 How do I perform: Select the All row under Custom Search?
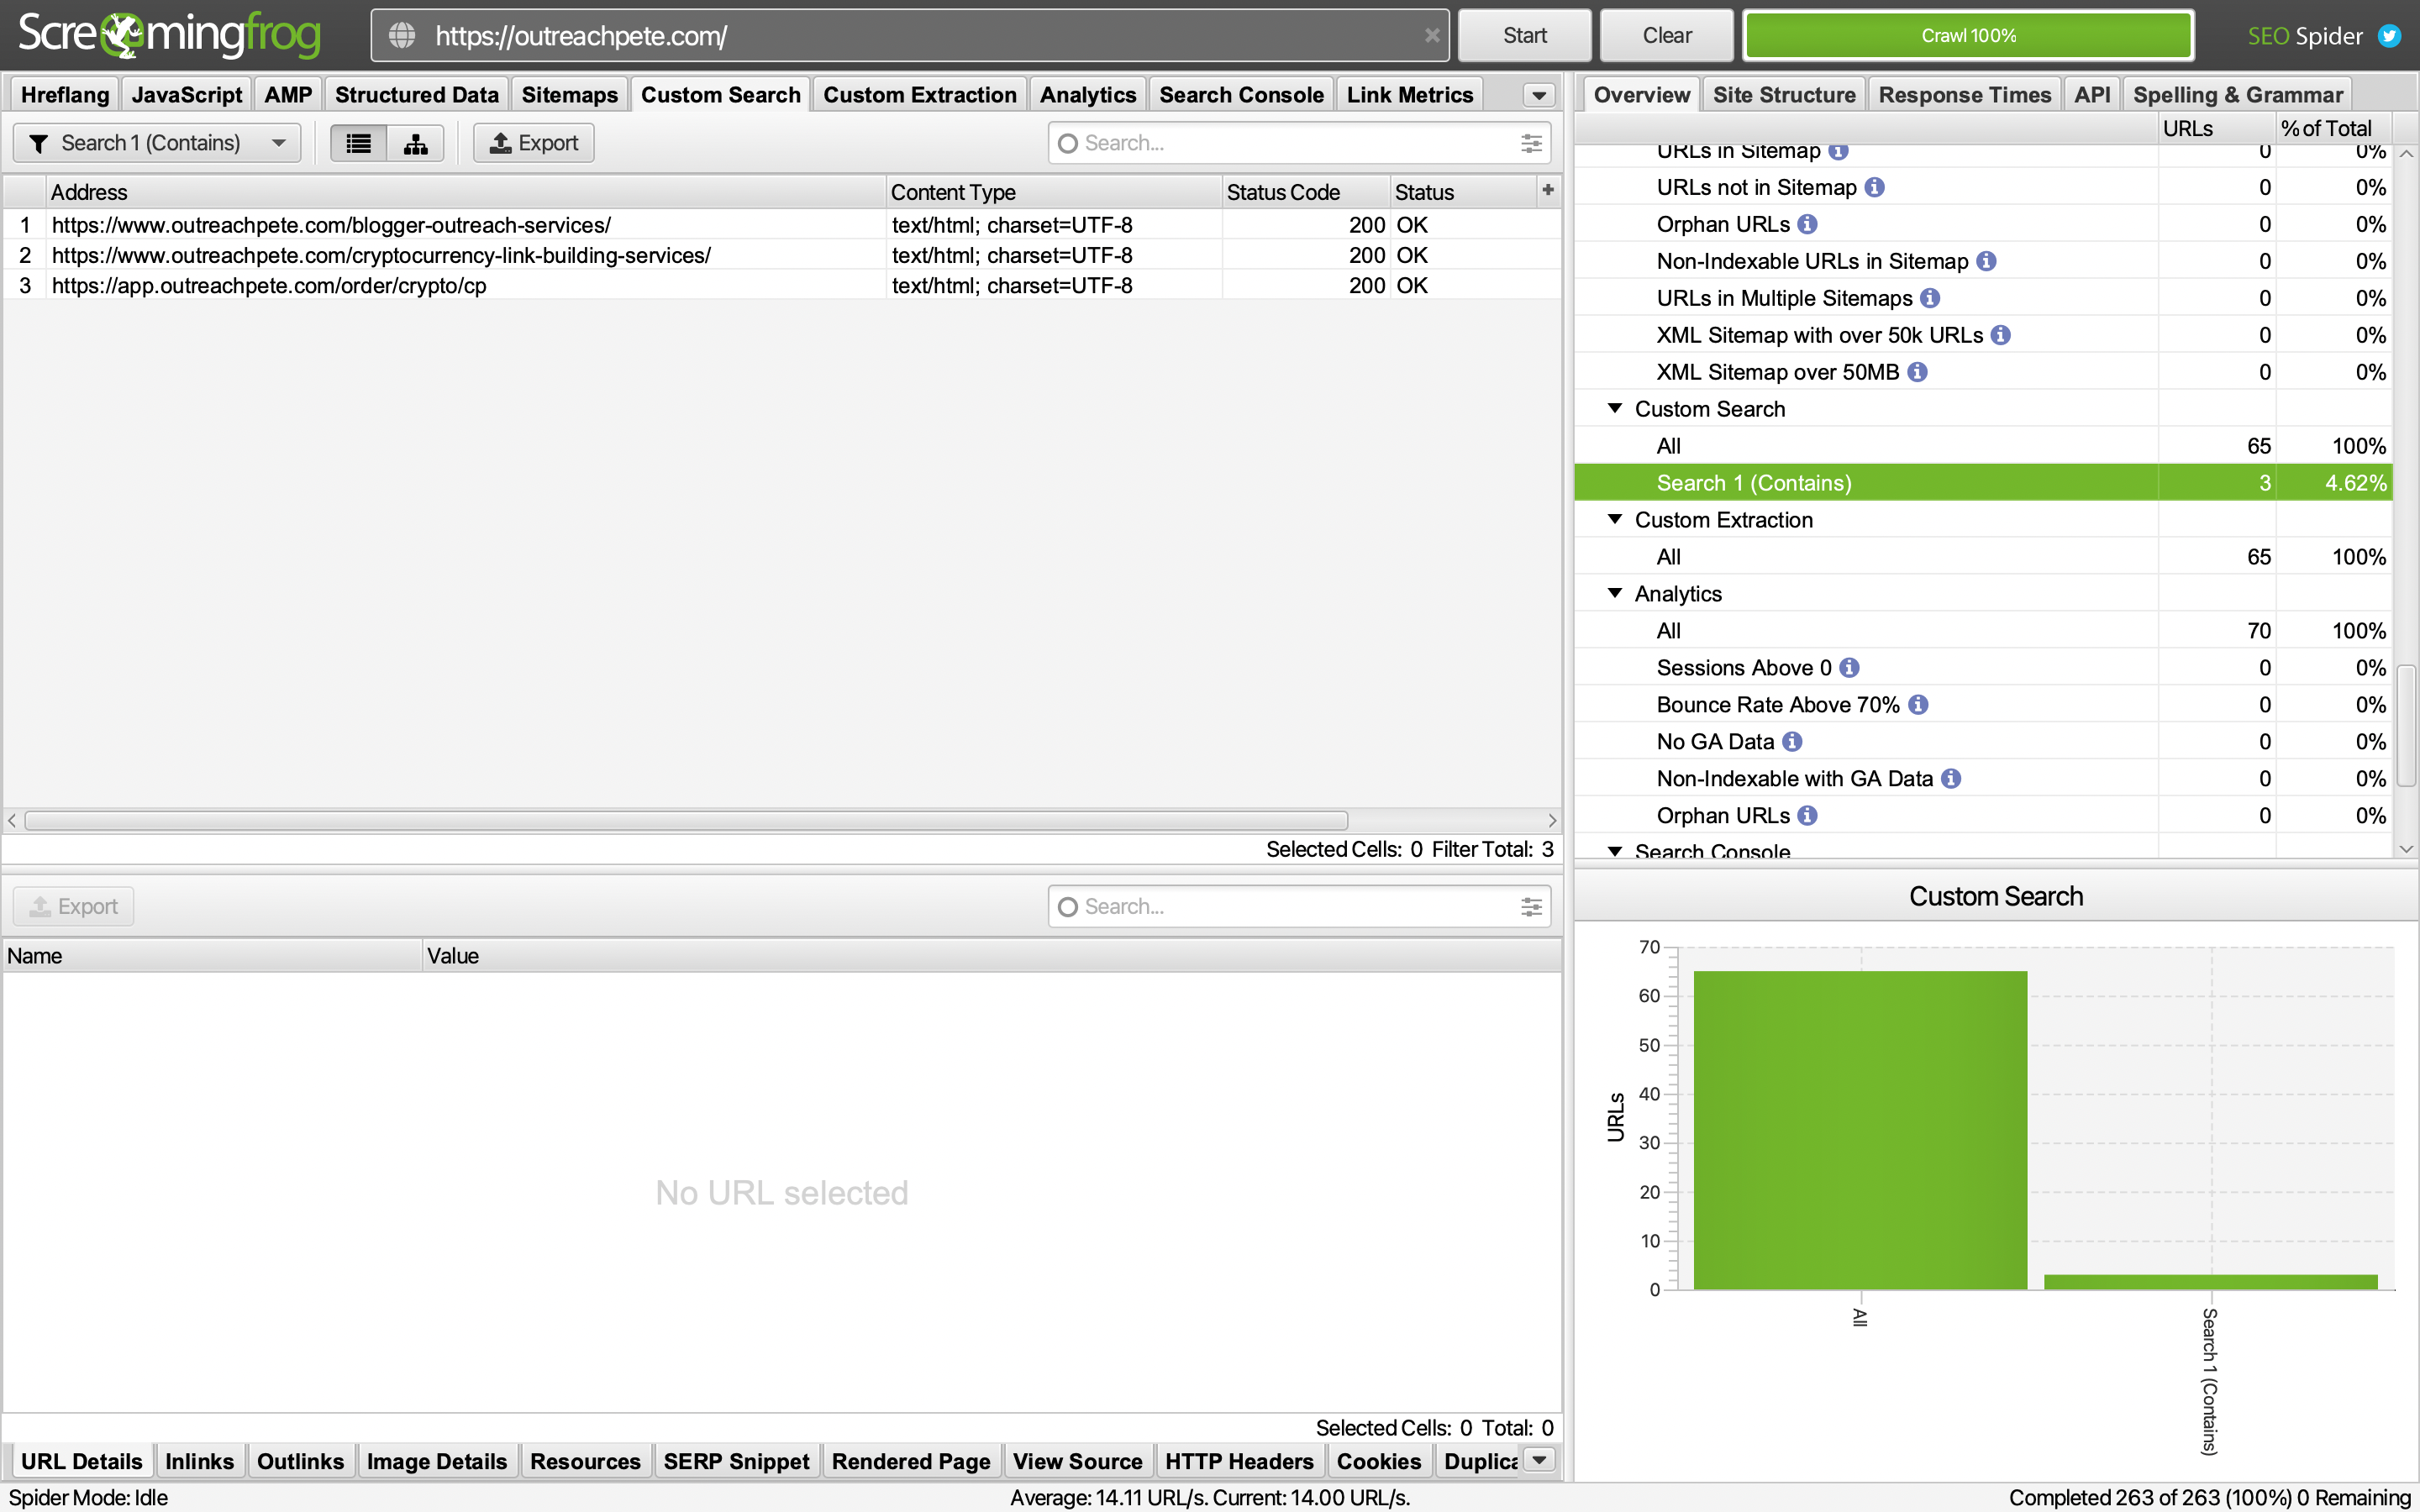click(1983, 446)
